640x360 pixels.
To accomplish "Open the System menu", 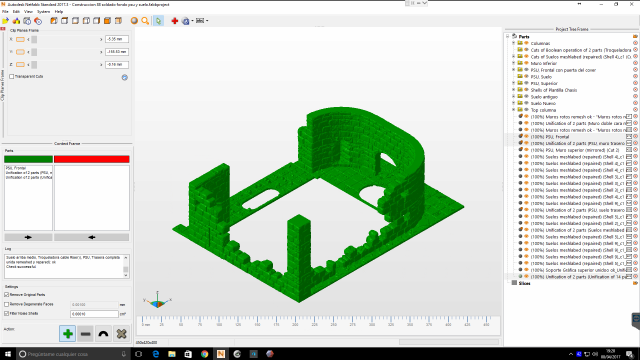I will (43, 12).
